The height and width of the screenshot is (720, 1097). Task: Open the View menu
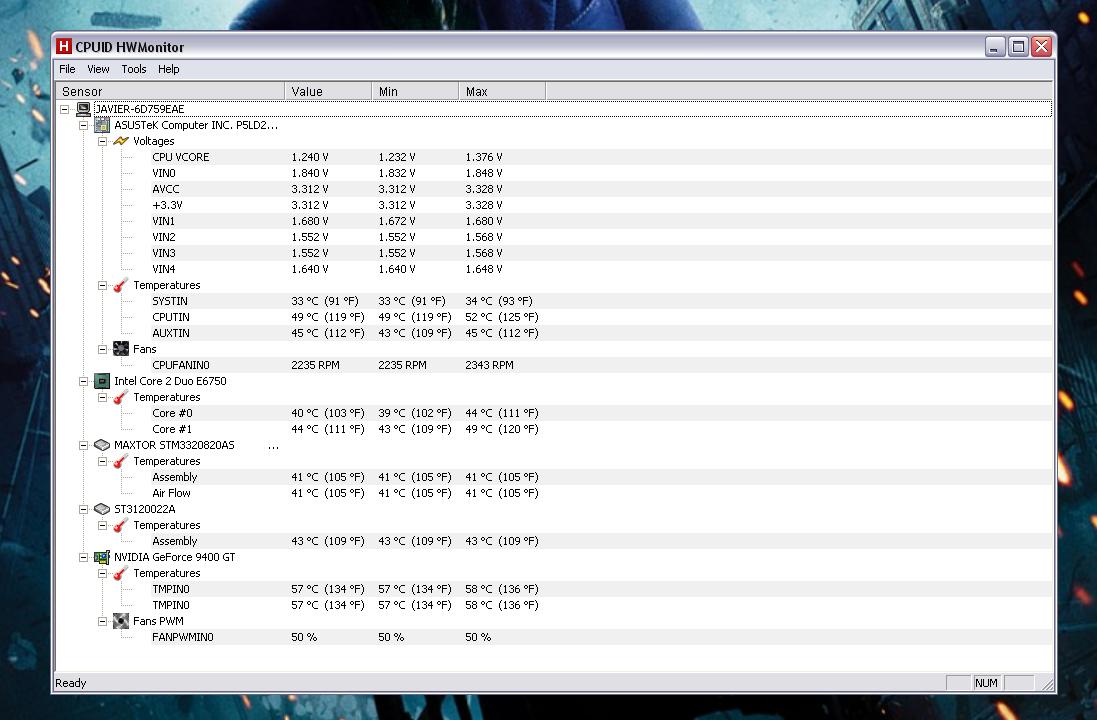click(x=98, y=69)
